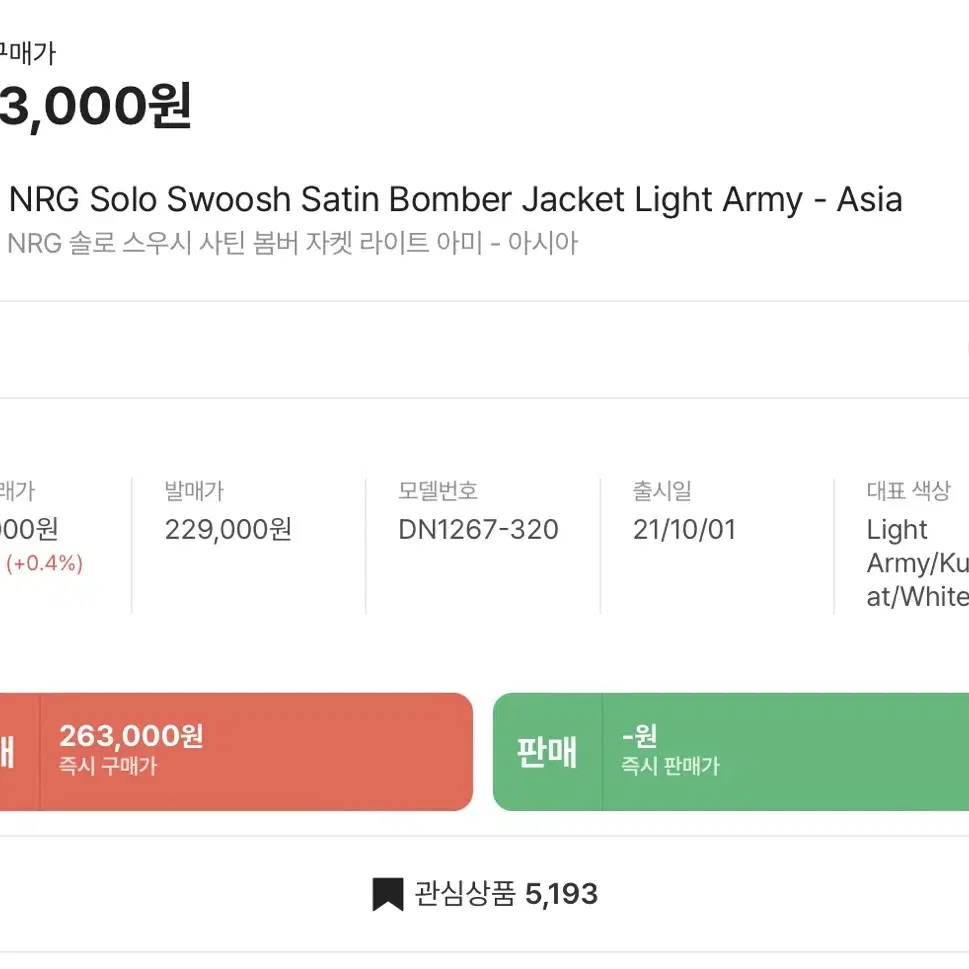Click the red 263,000원 즉시 구매가 button
The height and width of the screenshot is (969, 969).
tap(236, 751)
